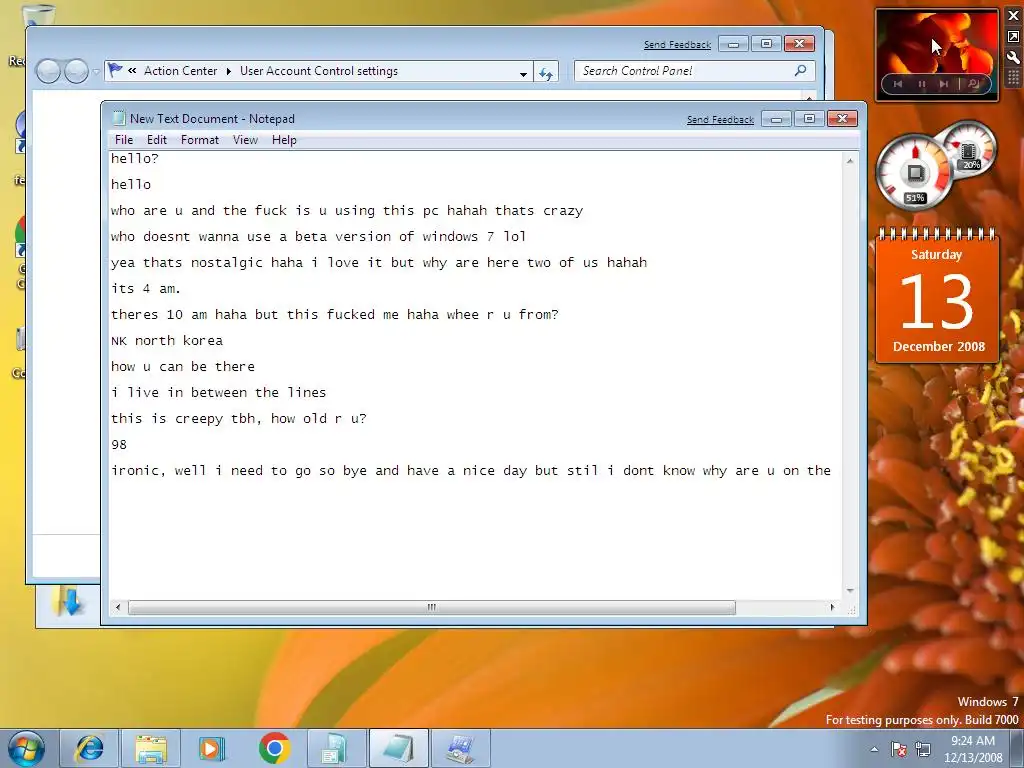
Task: Launch Windows Media Player from the taskbar
Action: [212, 748]
